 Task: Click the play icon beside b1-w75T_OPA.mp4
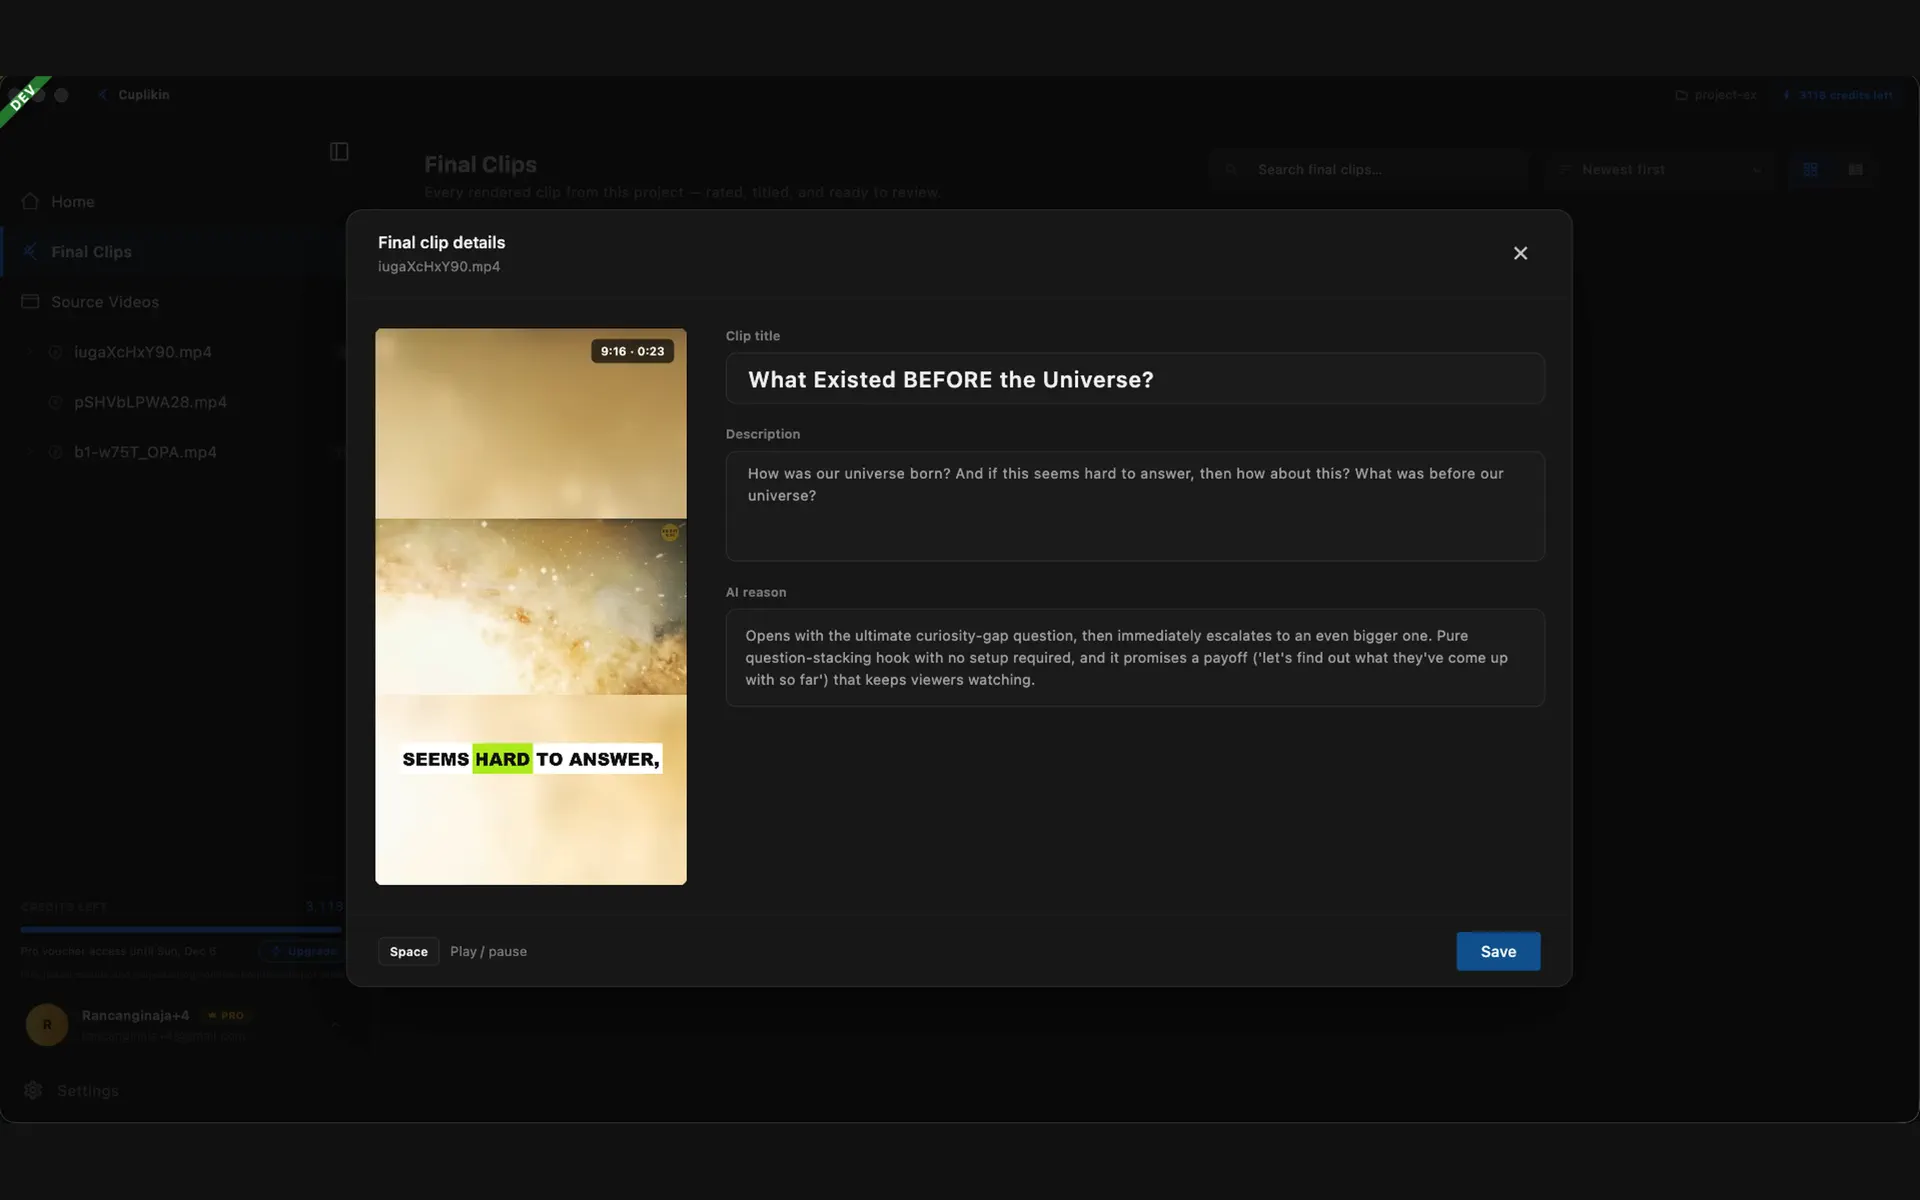(56, 452)
